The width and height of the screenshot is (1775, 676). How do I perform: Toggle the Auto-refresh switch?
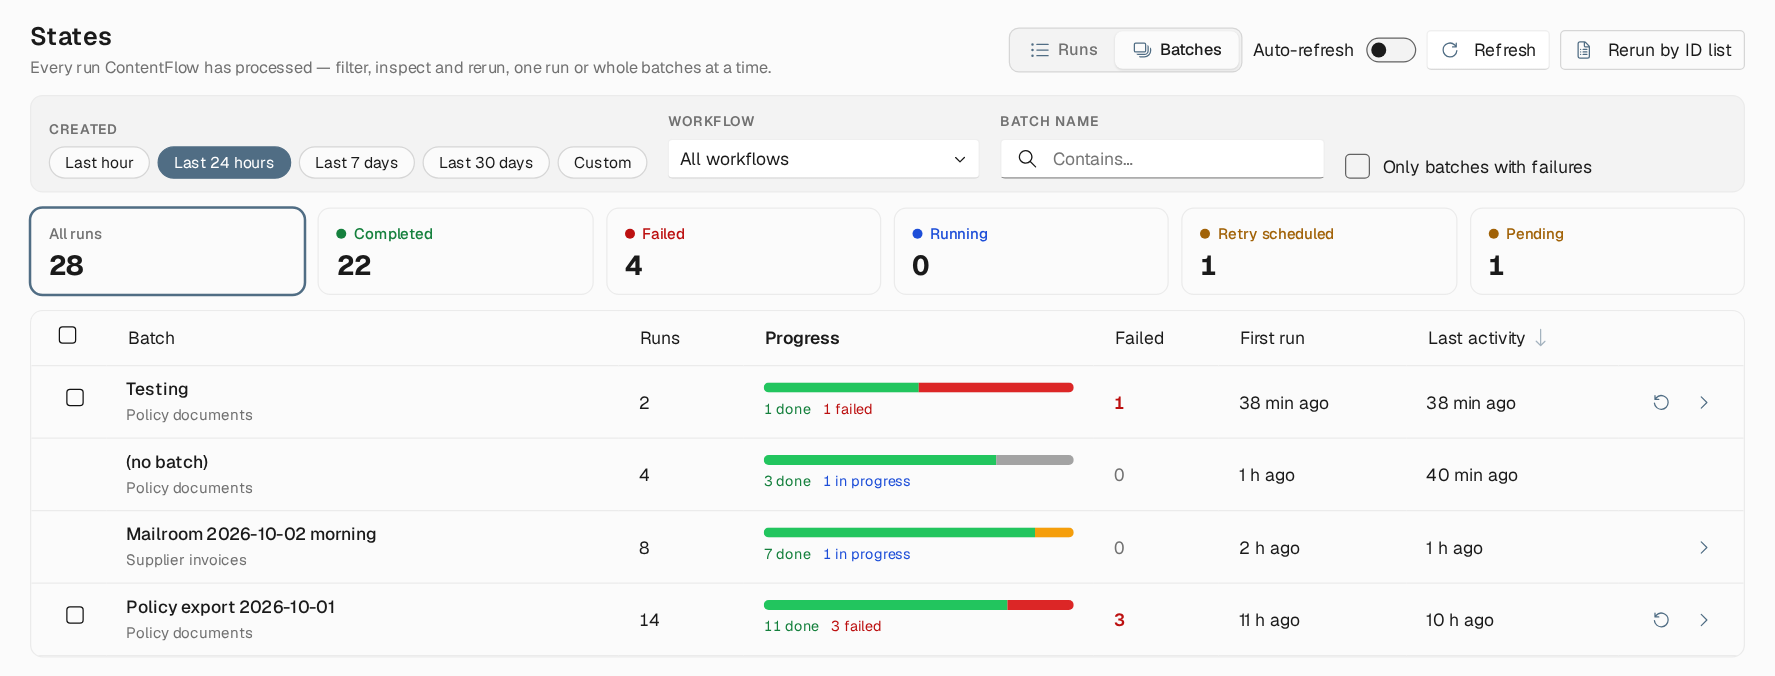coord(1391,50)
